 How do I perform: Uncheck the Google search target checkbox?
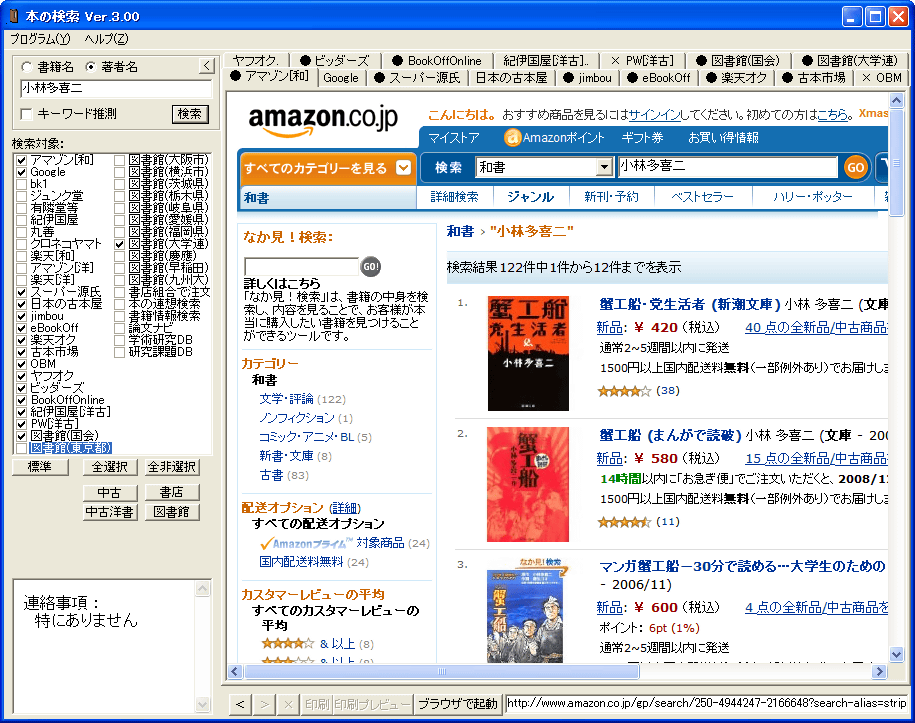22,172
